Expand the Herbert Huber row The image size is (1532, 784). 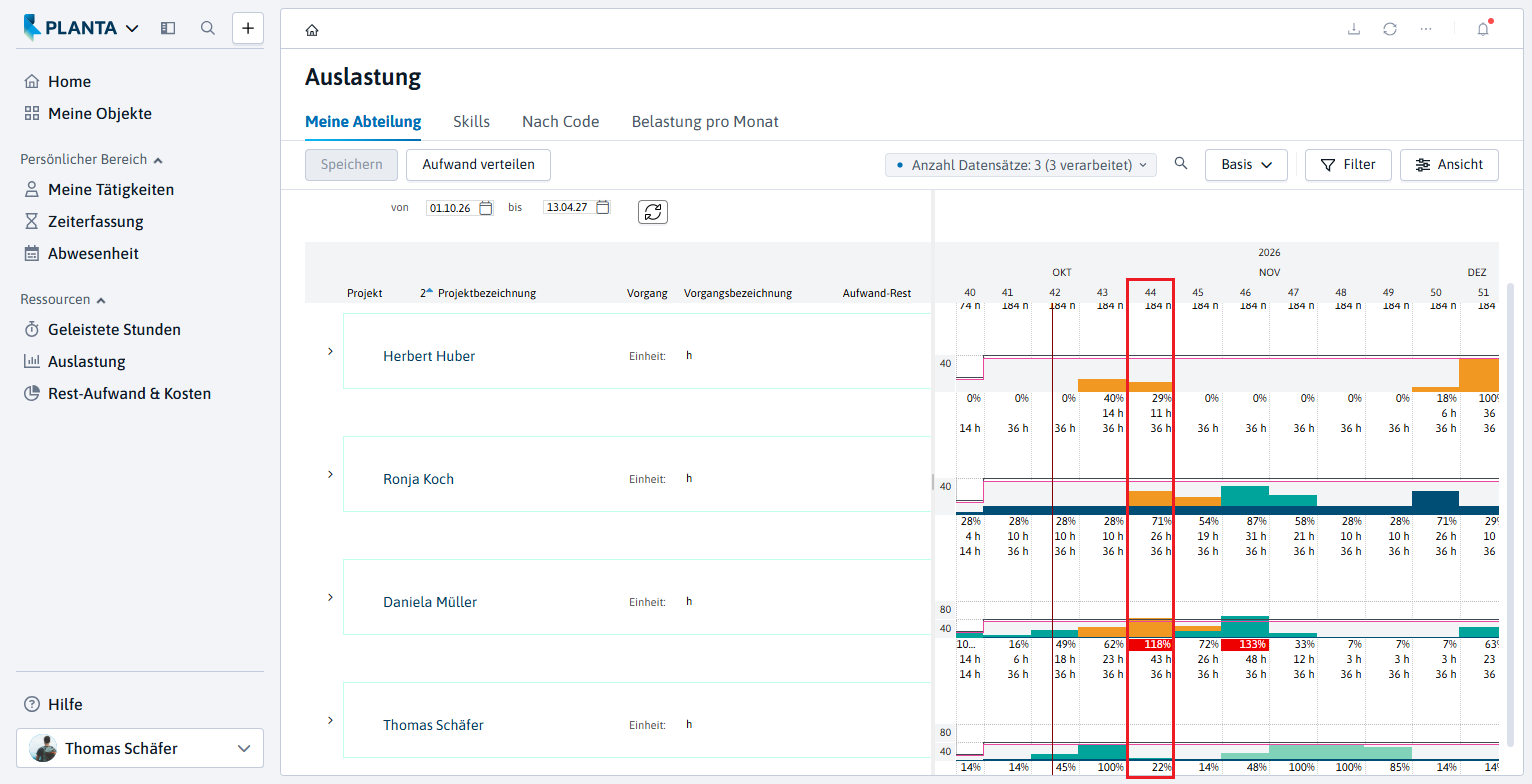coord(330,351)
